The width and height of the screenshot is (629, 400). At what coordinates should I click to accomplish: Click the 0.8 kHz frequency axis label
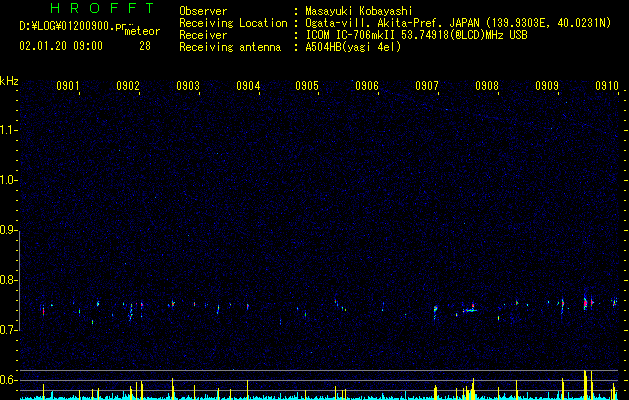coord(9,280)
